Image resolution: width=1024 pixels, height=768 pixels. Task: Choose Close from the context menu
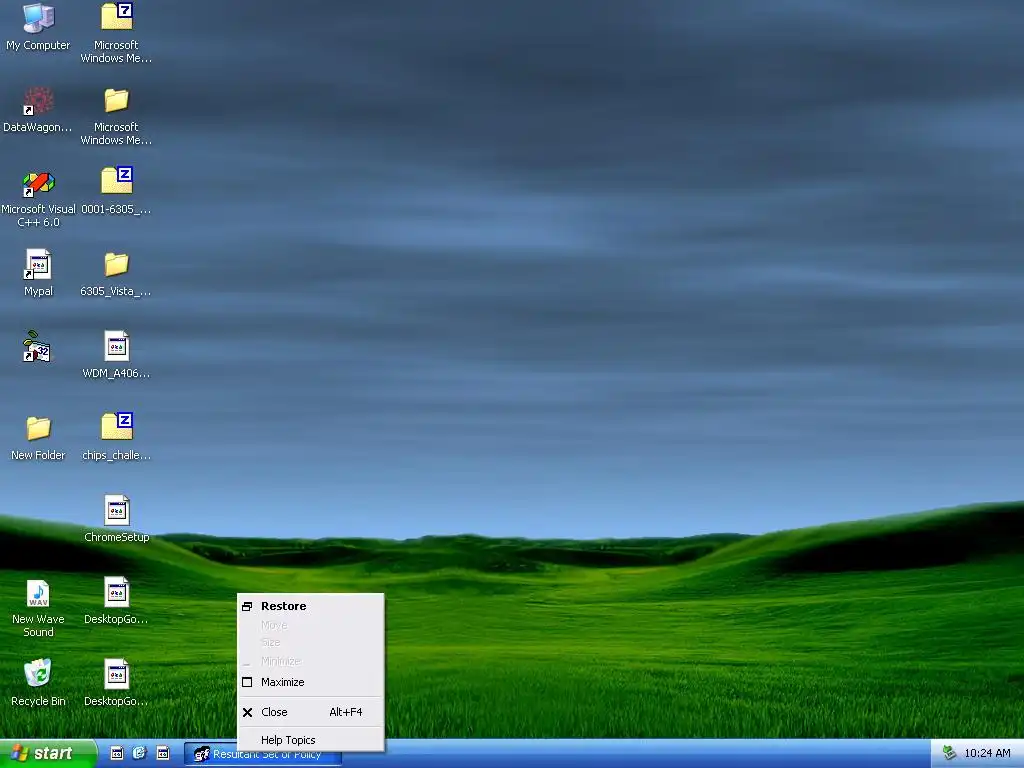[x=311, y=712]
